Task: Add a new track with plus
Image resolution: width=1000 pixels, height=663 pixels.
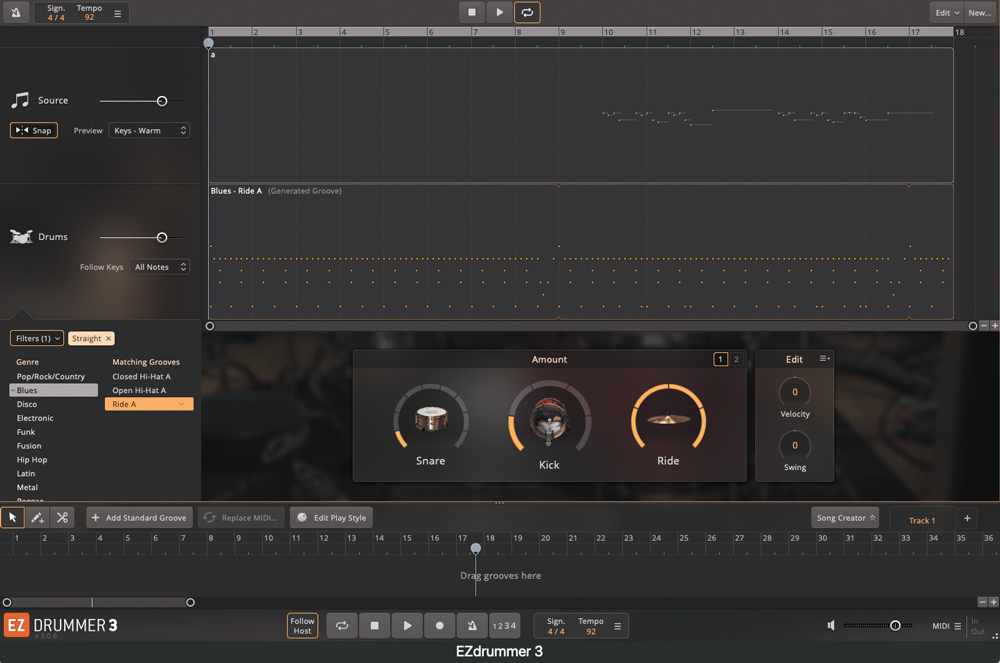Action: pos(967,518)
